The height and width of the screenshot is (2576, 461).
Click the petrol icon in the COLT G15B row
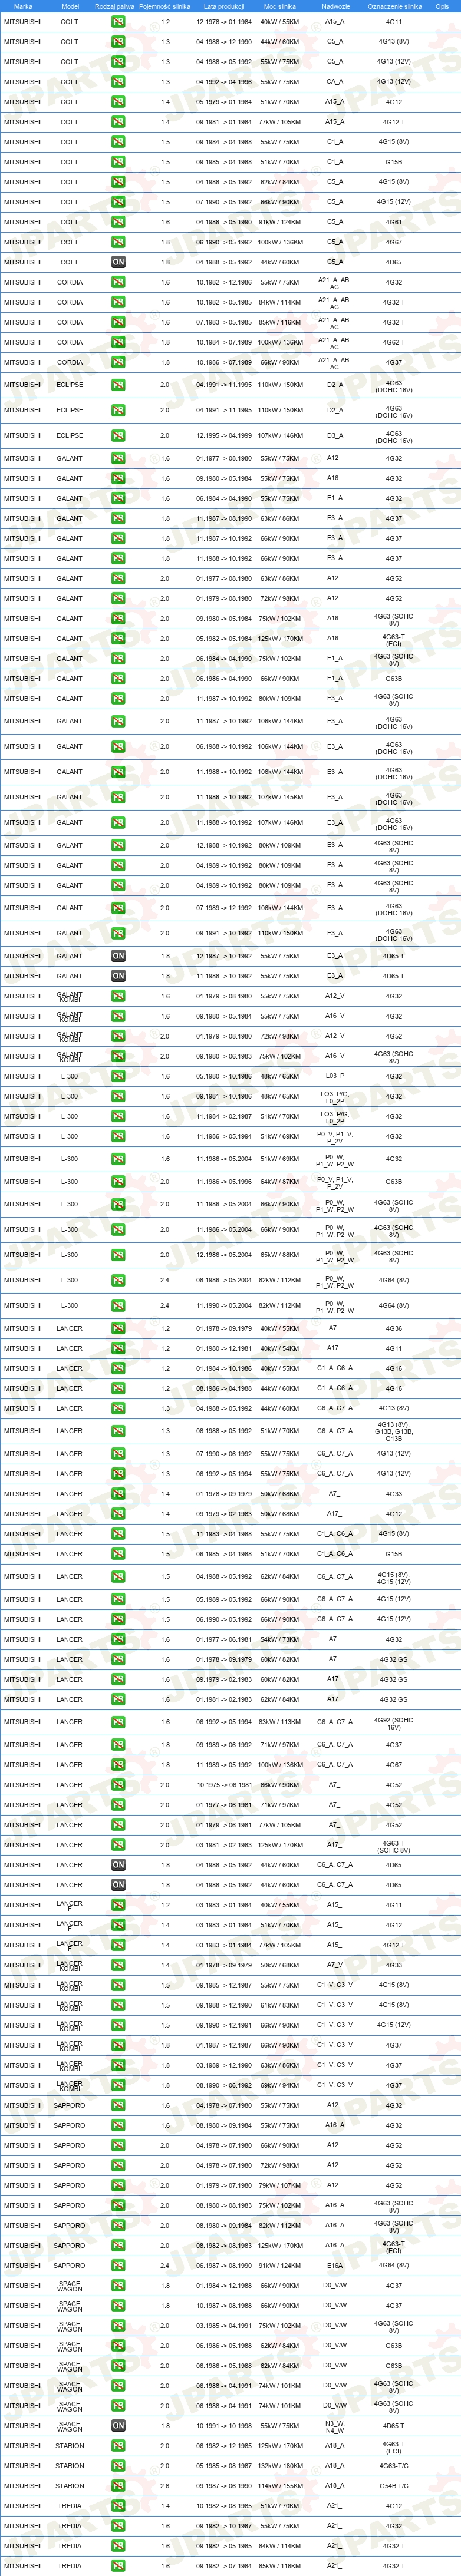tap(118, 162)
